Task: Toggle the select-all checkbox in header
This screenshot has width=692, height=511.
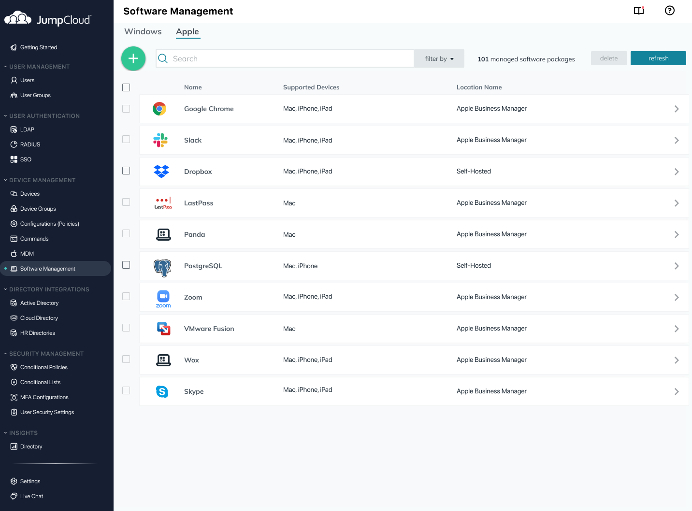Action: (126, 87)
